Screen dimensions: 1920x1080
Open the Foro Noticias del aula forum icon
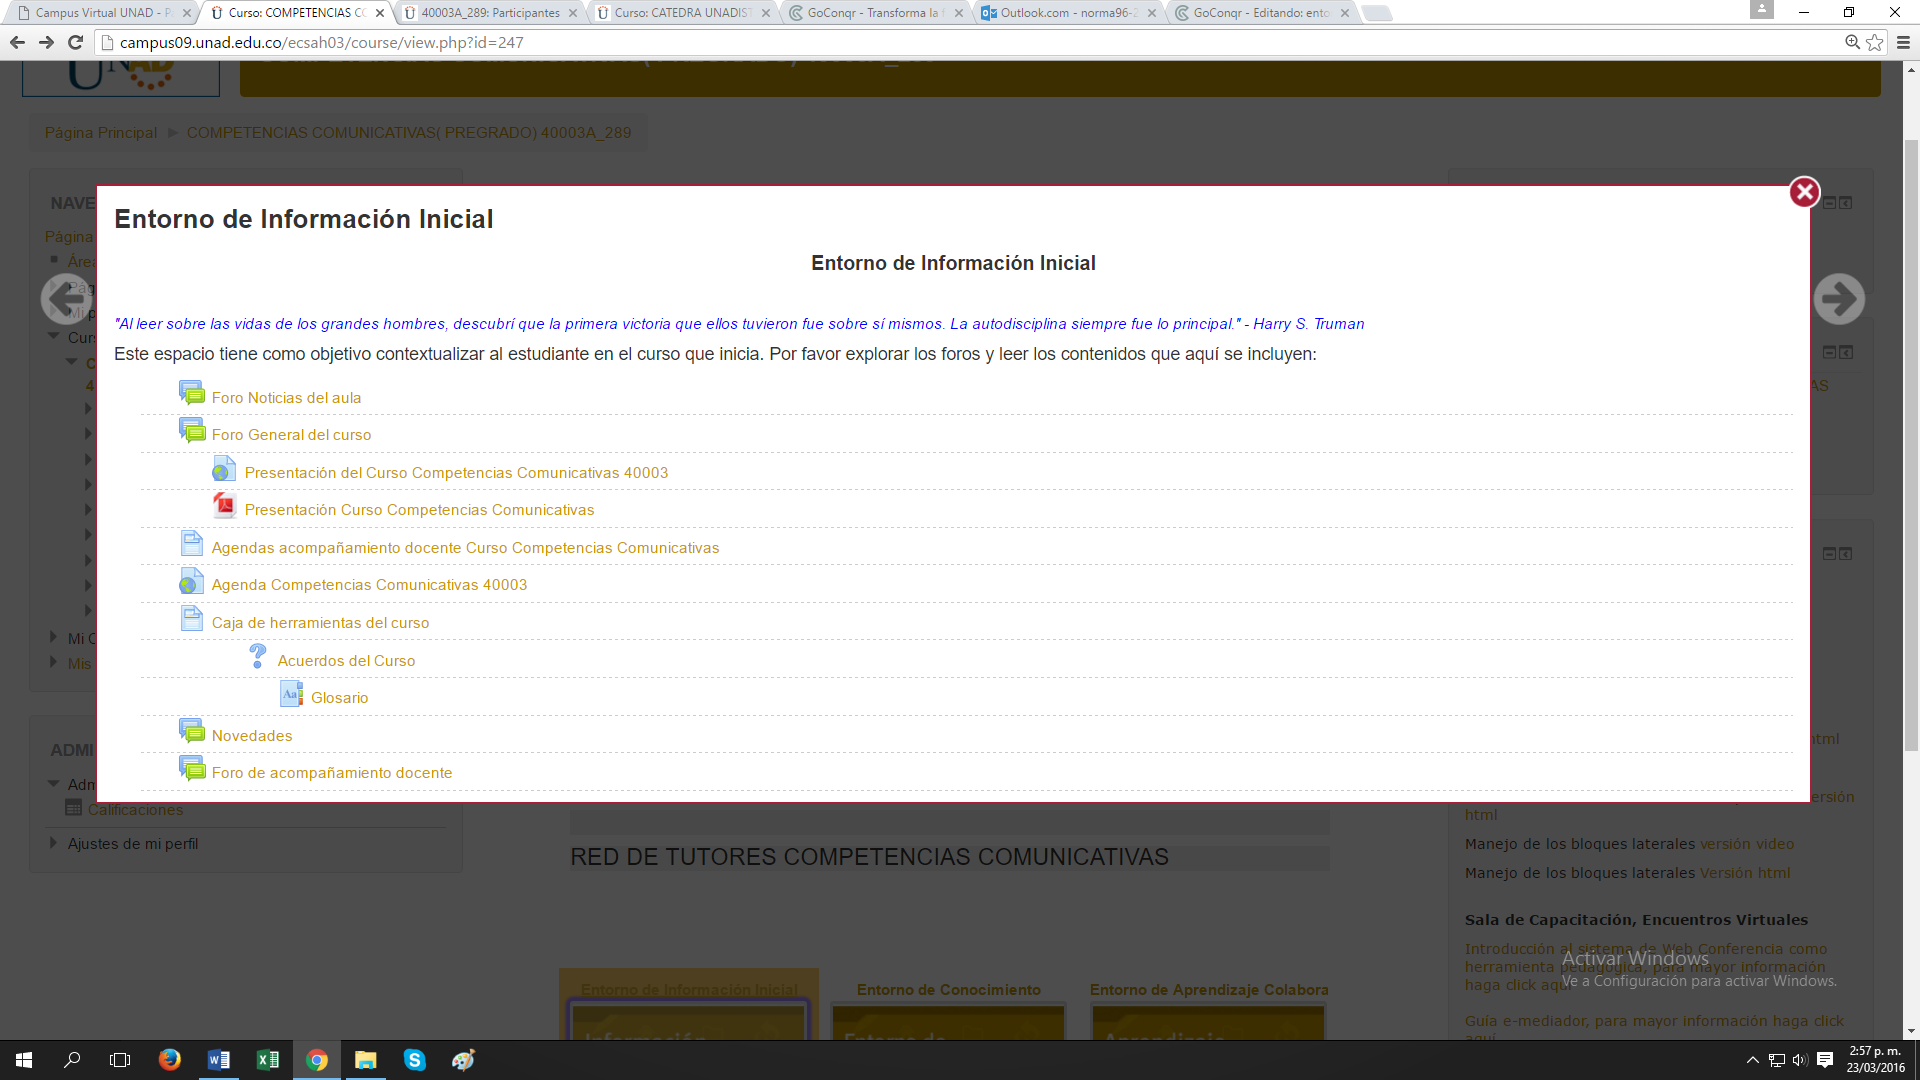[191, 393]
